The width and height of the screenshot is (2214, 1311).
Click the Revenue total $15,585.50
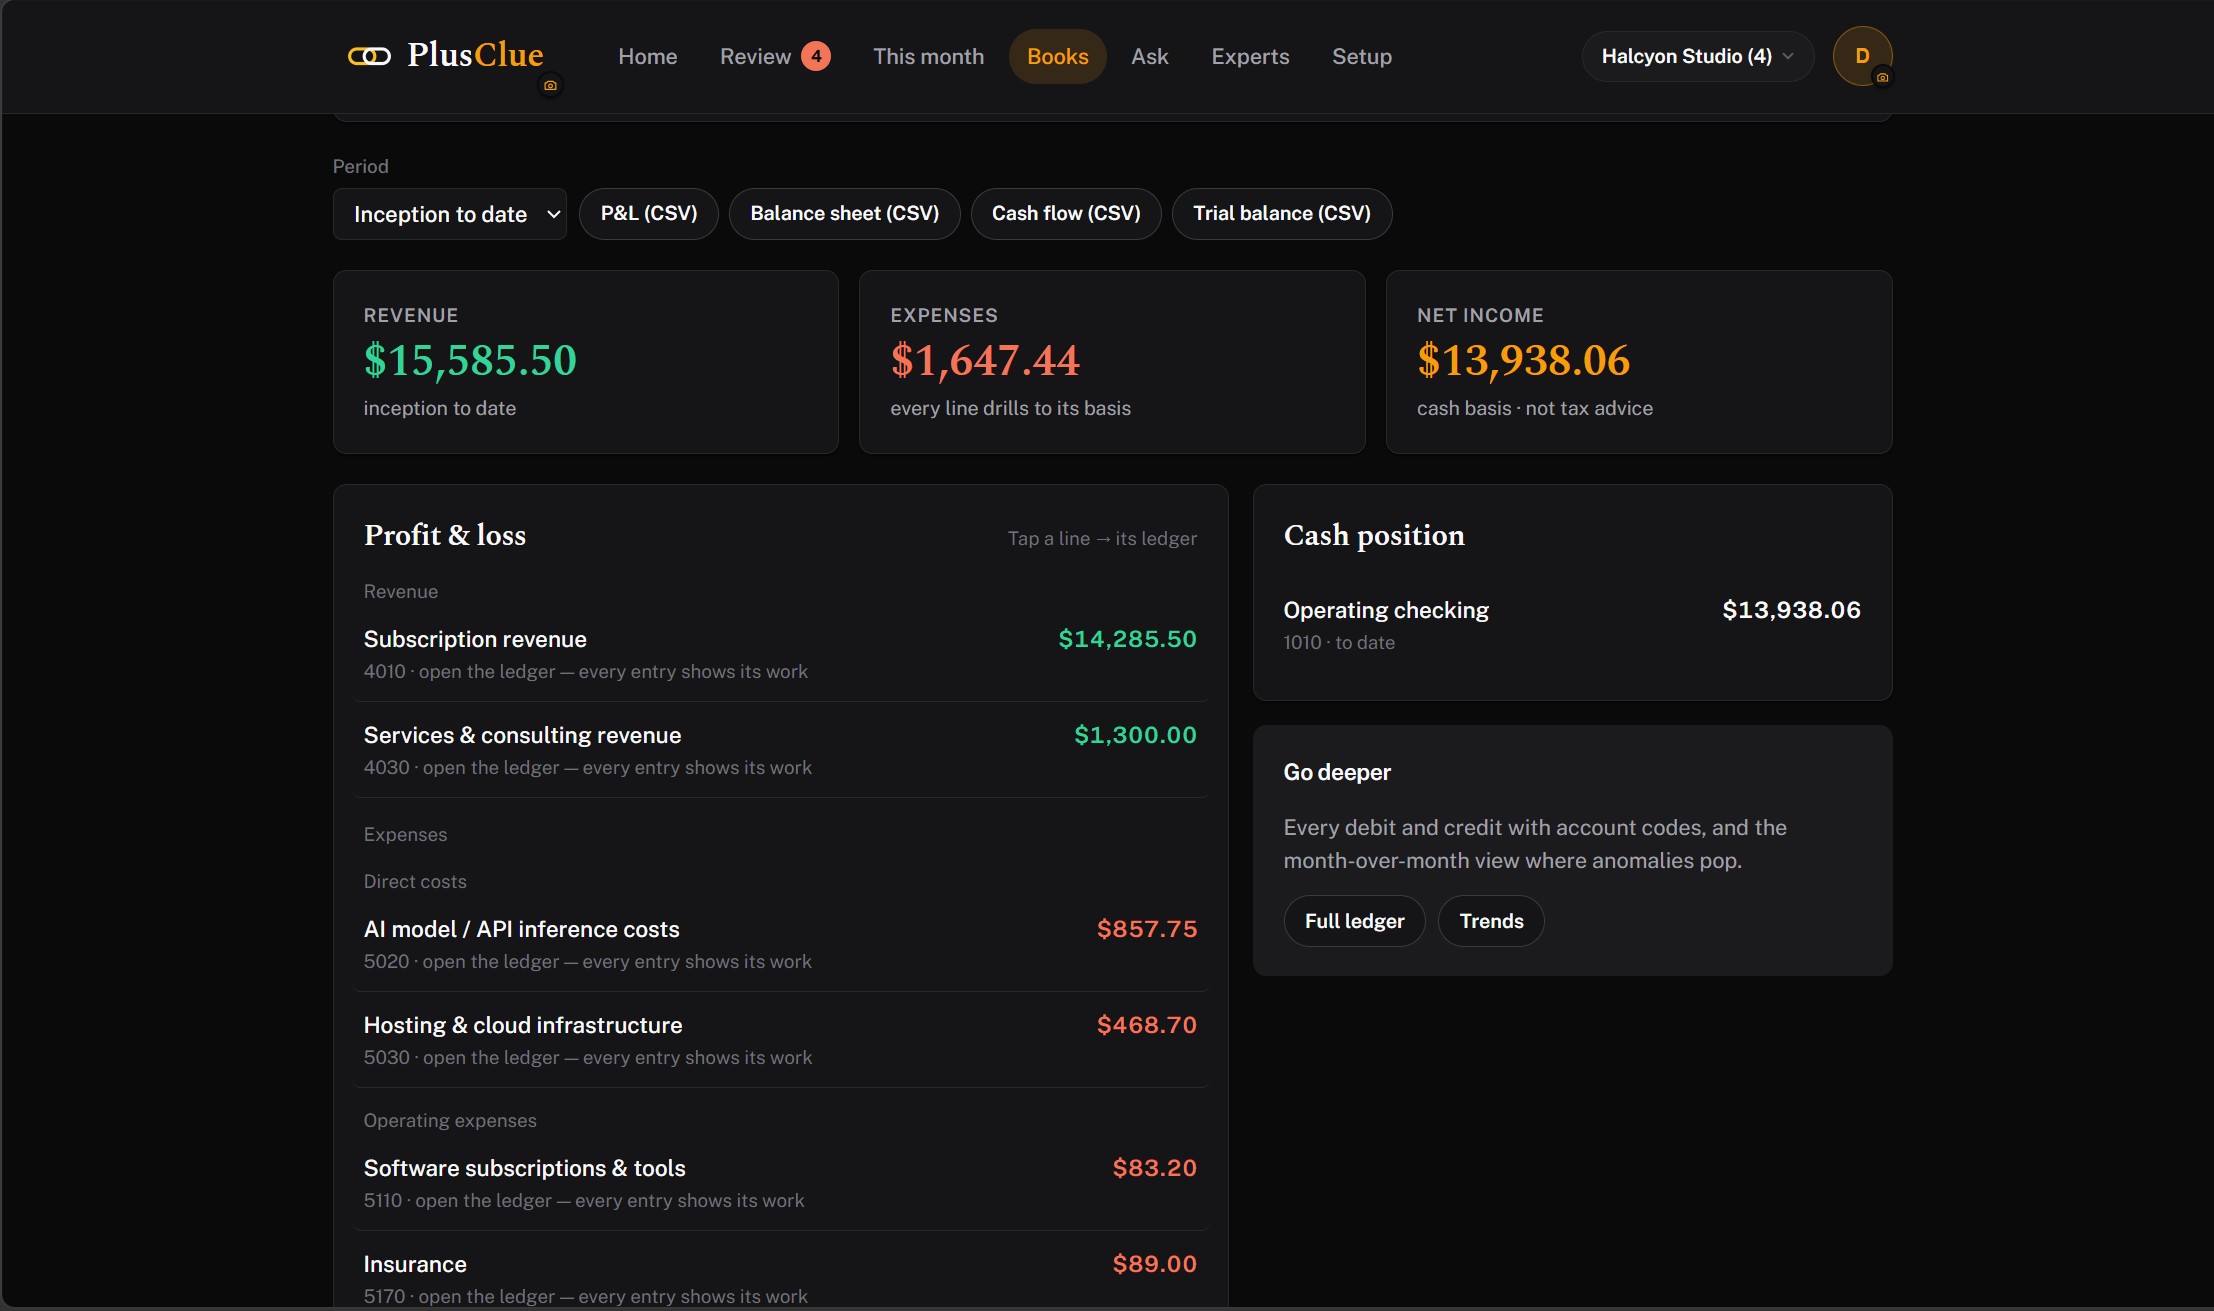[x=470, y=360]
